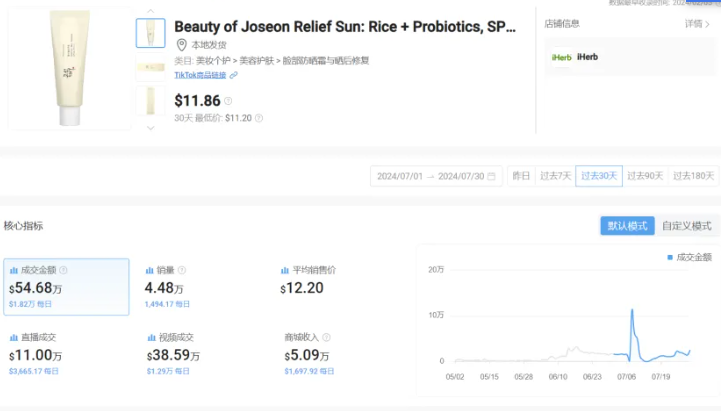The height and width of the screenshot is (411, 721).
Task: Open the TikTok商品链接 link
Action: point(200,75)
